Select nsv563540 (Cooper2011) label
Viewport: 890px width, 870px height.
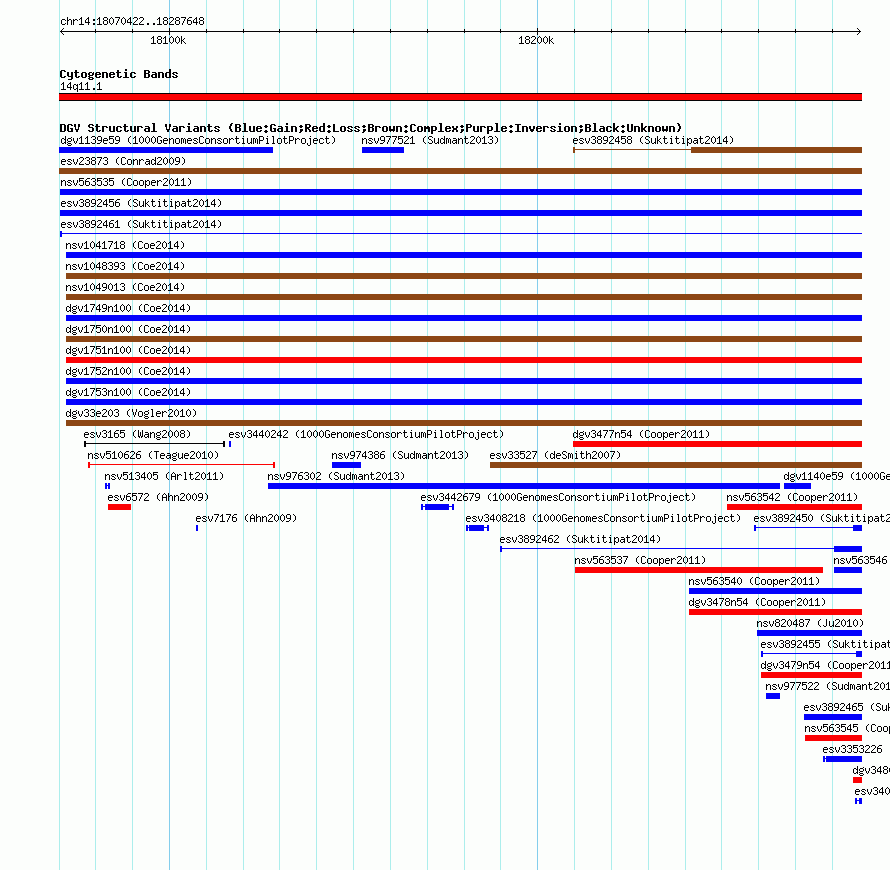click(754, 581)
